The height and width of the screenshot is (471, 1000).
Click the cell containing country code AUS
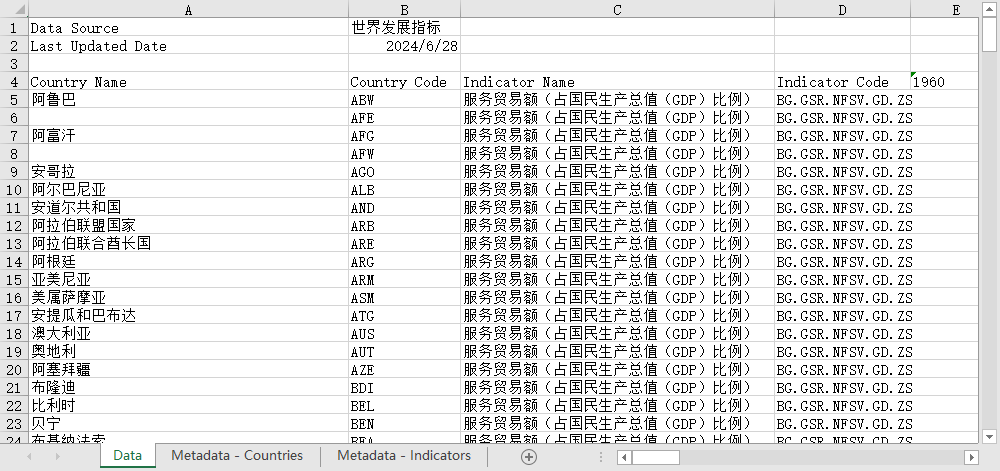point(403,334)
